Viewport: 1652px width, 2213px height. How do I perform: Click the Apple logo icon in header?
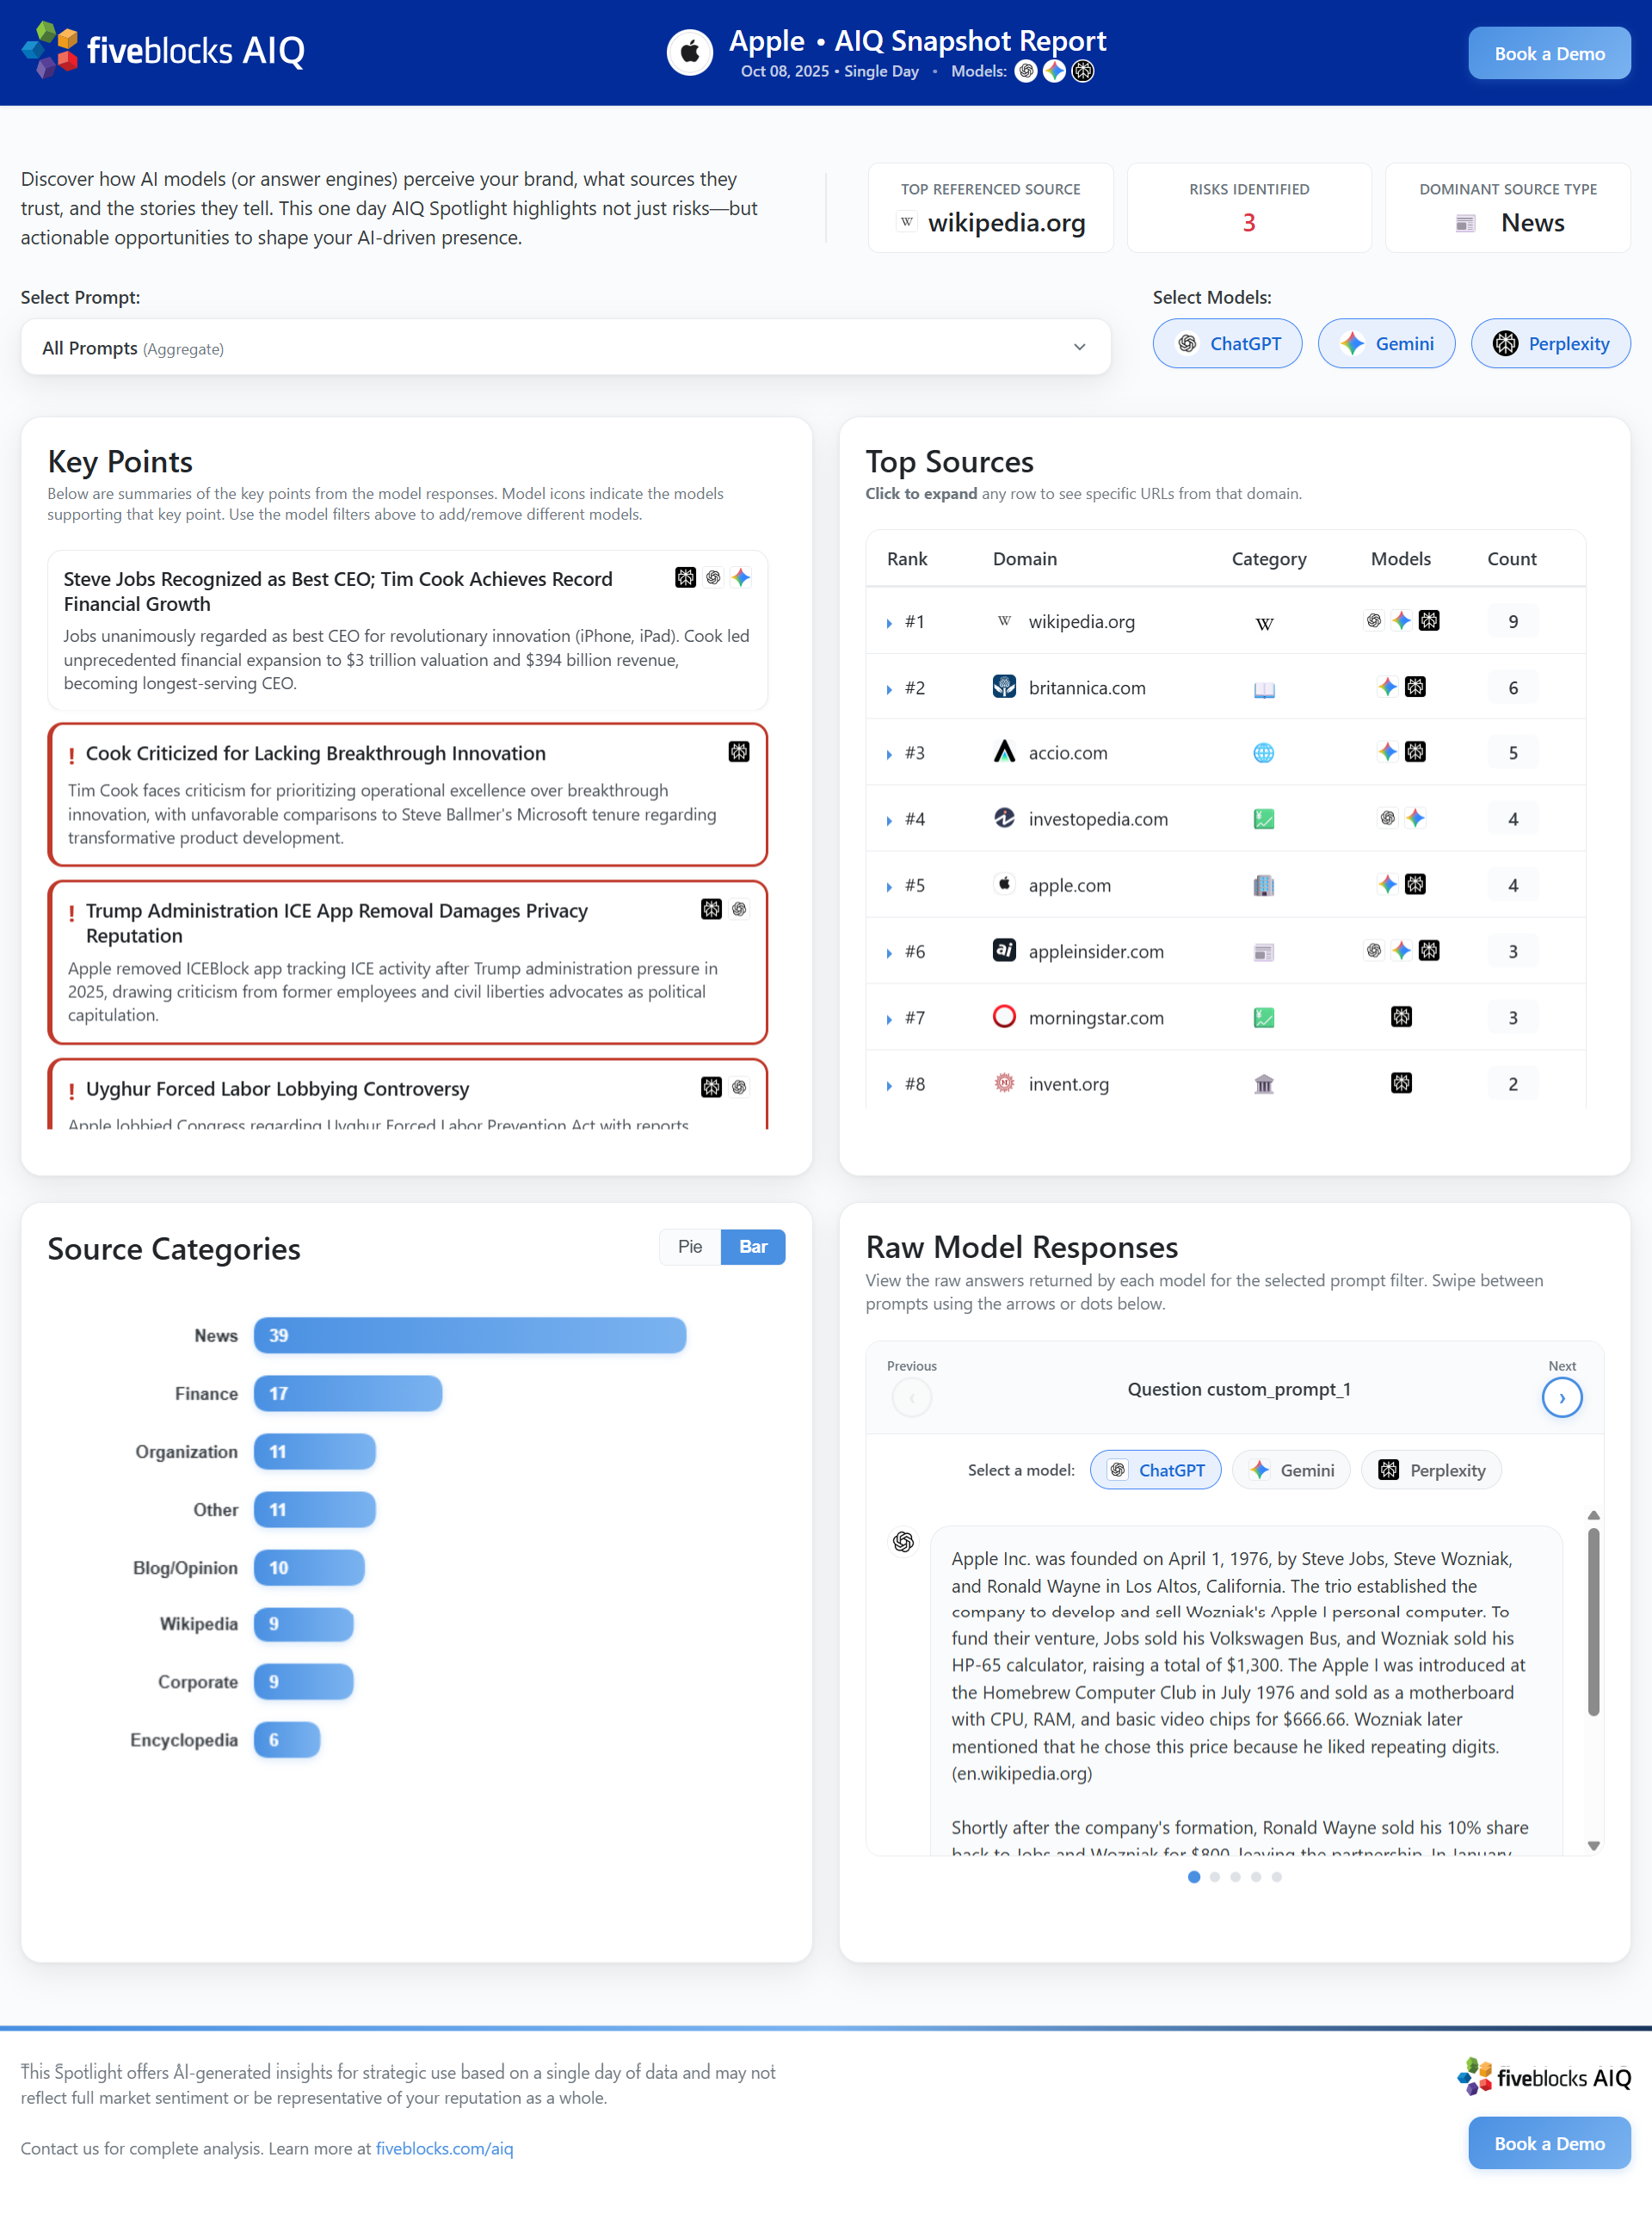689,52
